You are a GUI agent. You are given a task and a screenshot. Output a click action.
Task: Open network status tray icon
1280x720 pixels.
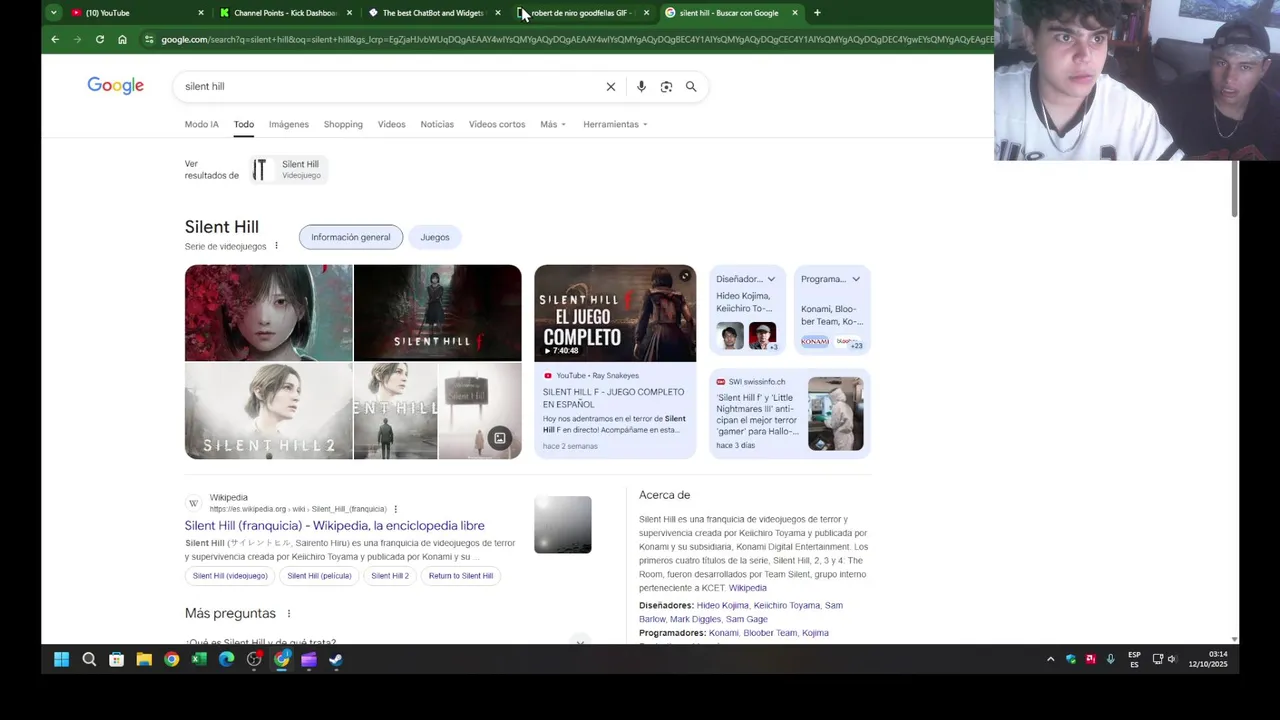tap(1157, 659)
